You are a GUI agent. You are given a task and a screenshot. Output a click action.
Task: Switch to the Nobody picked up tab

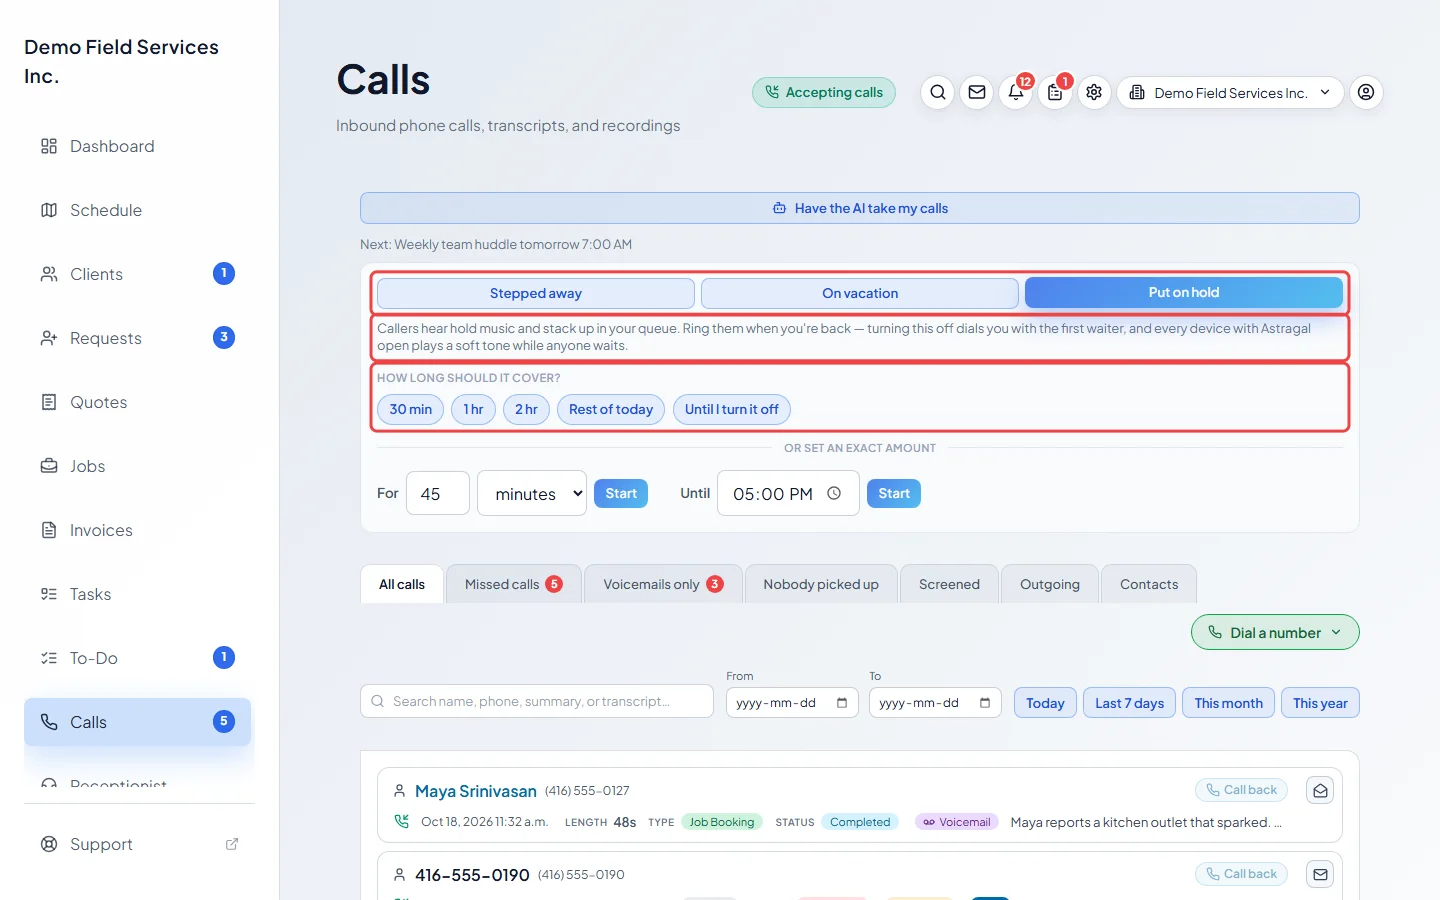[x=821, y=584]
